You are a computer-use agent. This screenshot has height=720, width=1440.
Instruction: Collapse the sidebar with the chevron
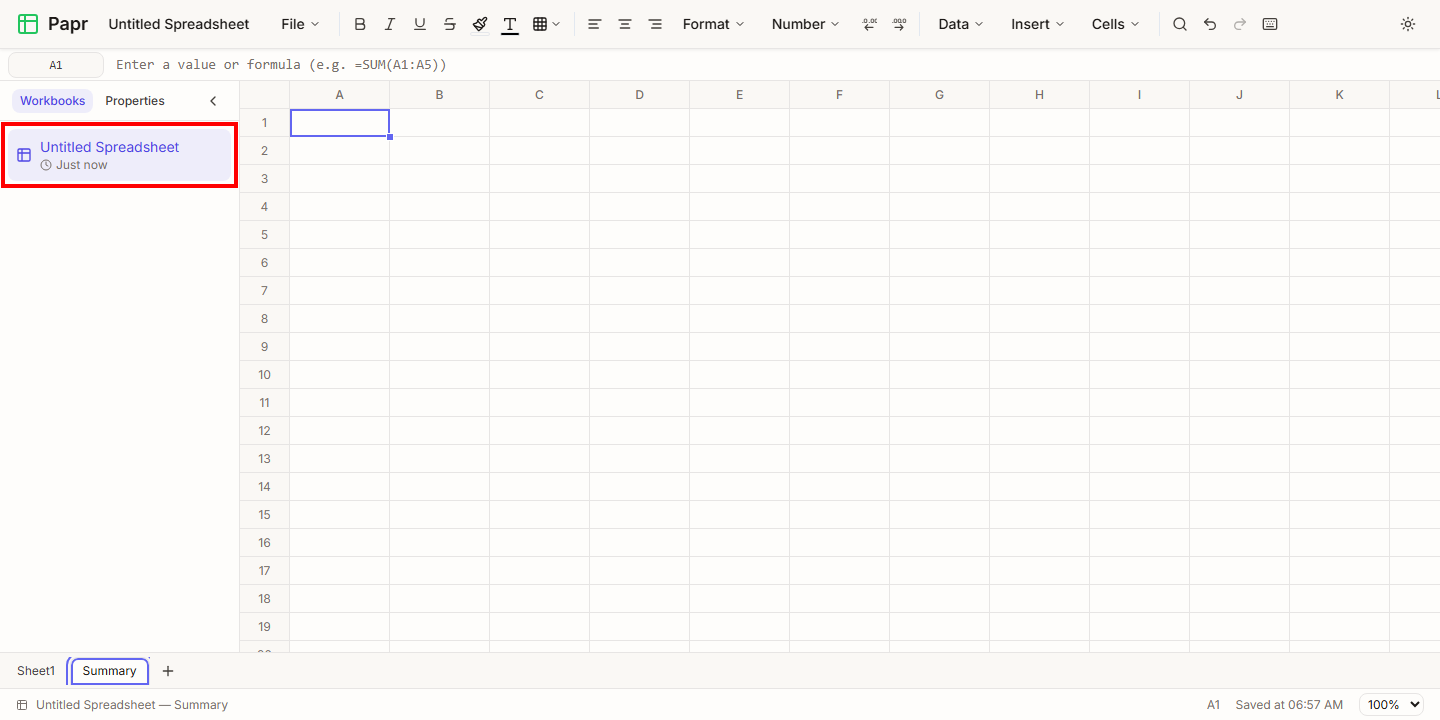[x=213, y=101]
